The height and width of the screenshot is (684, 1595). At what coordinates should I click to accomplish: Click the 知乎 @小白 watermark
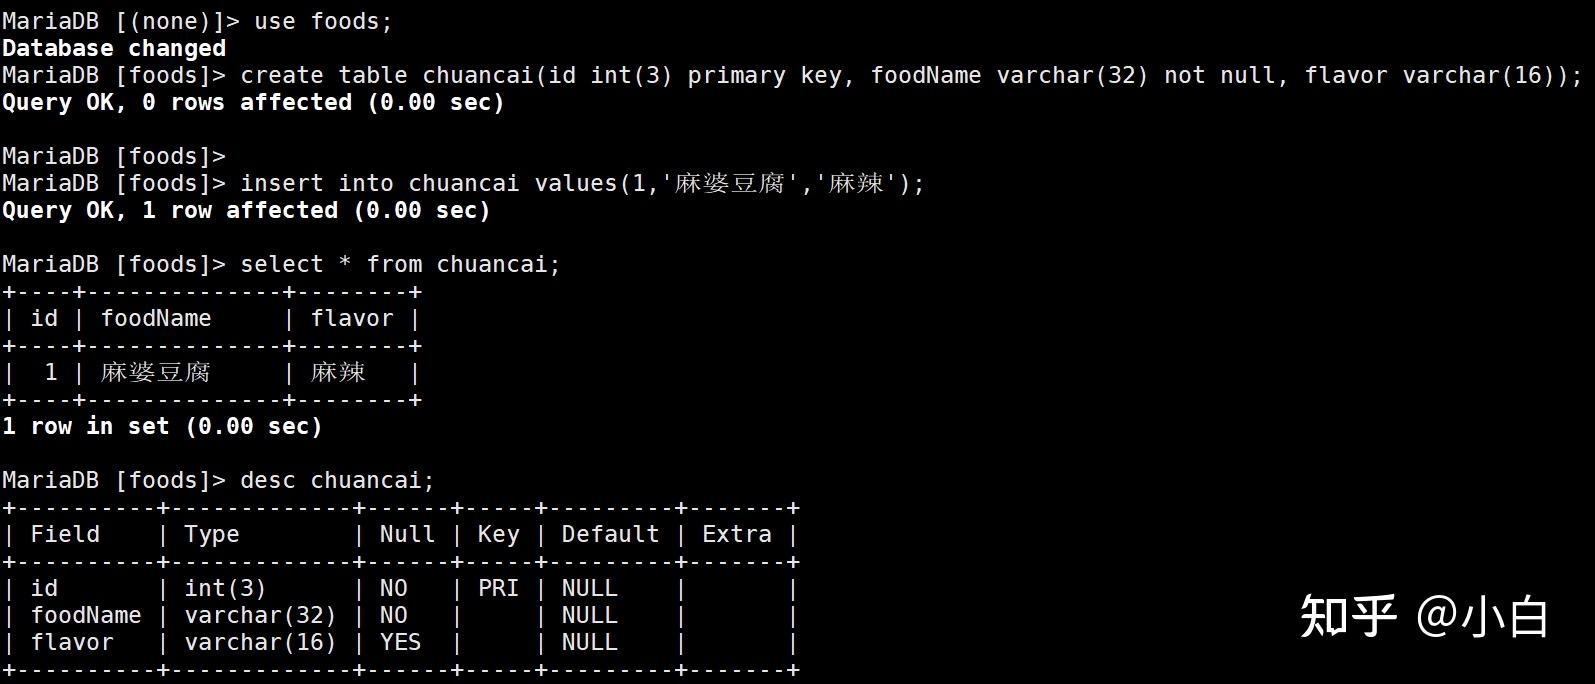(x=1424, y=615)
